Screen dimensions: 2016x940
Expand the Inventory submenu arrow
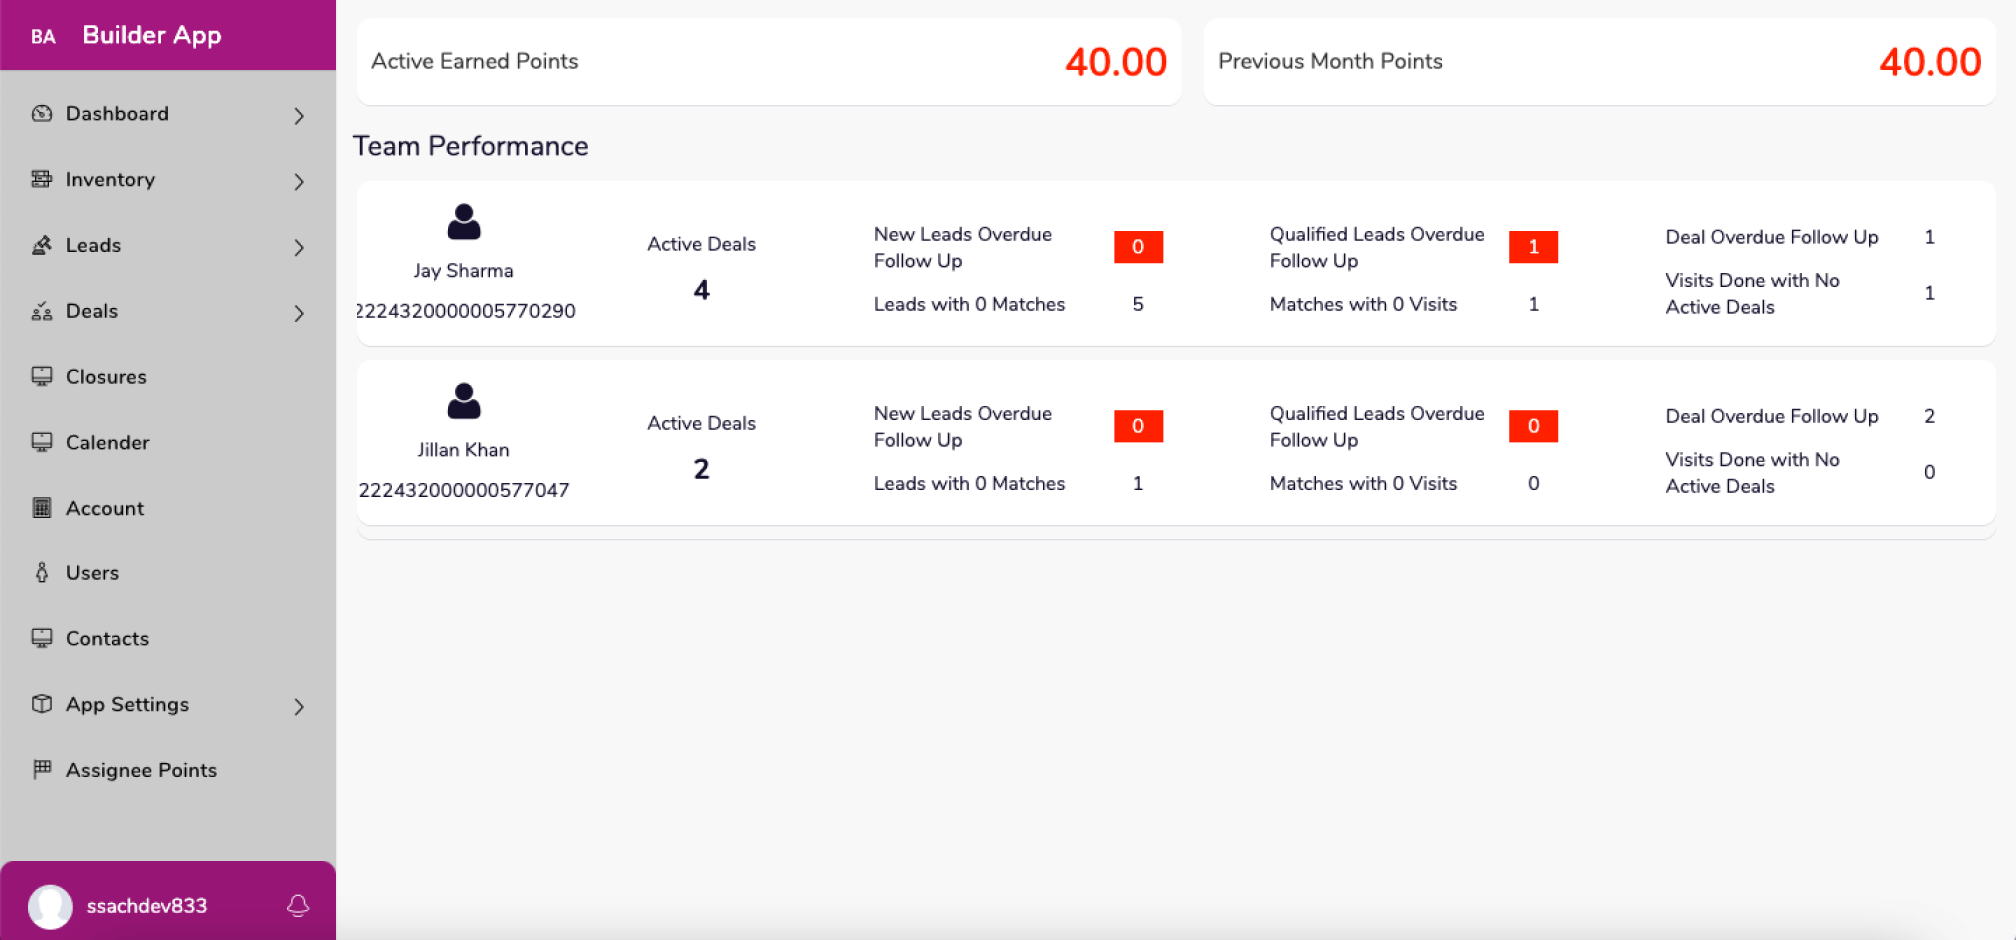coord(299,182)
